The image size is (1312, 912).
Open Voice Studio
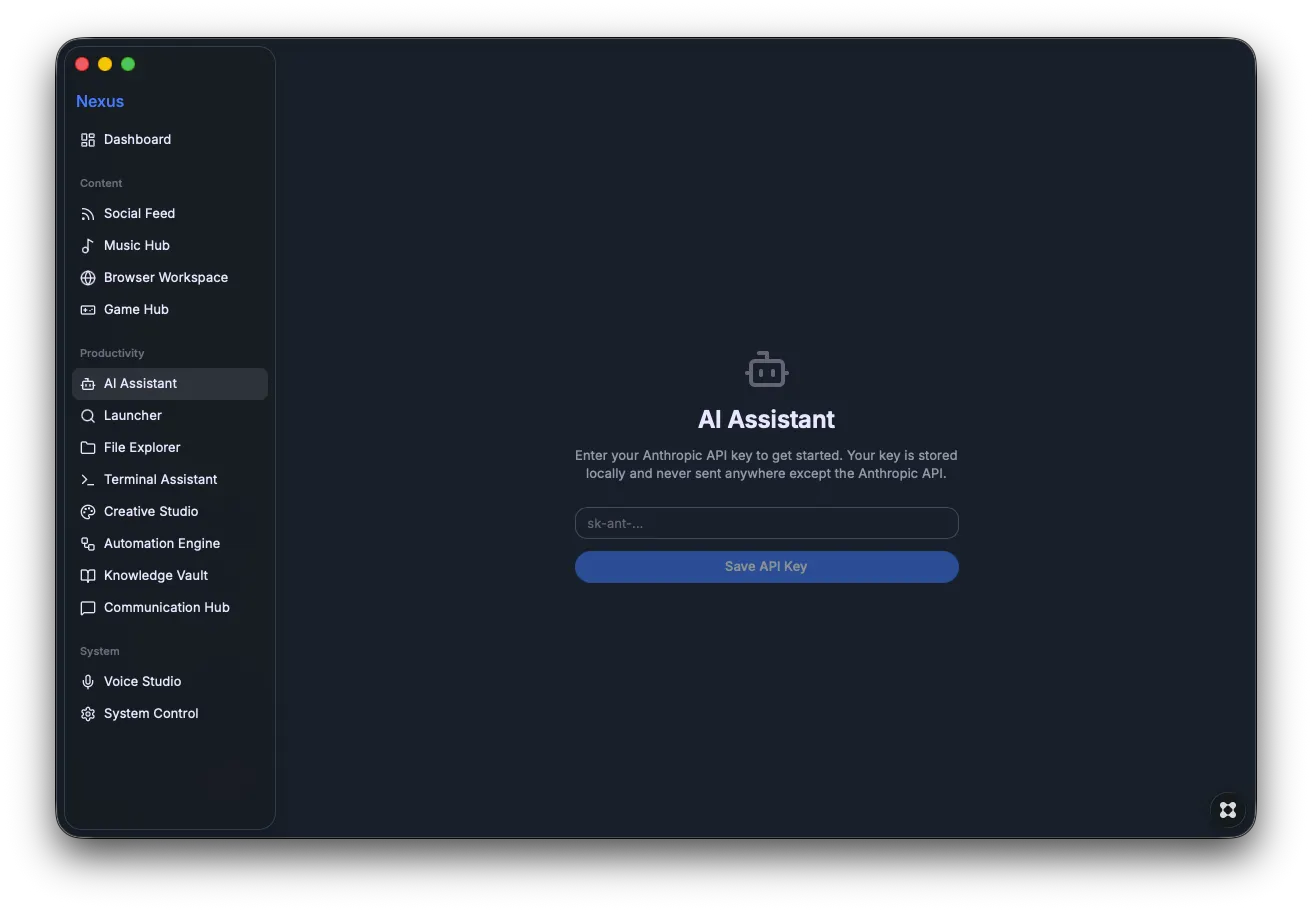pos(170,682)
